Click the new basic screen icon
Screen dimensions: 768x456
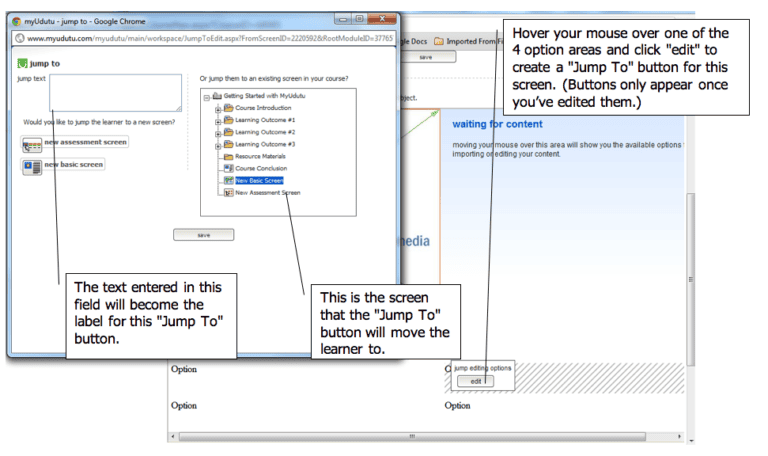(x=31, y=165)
